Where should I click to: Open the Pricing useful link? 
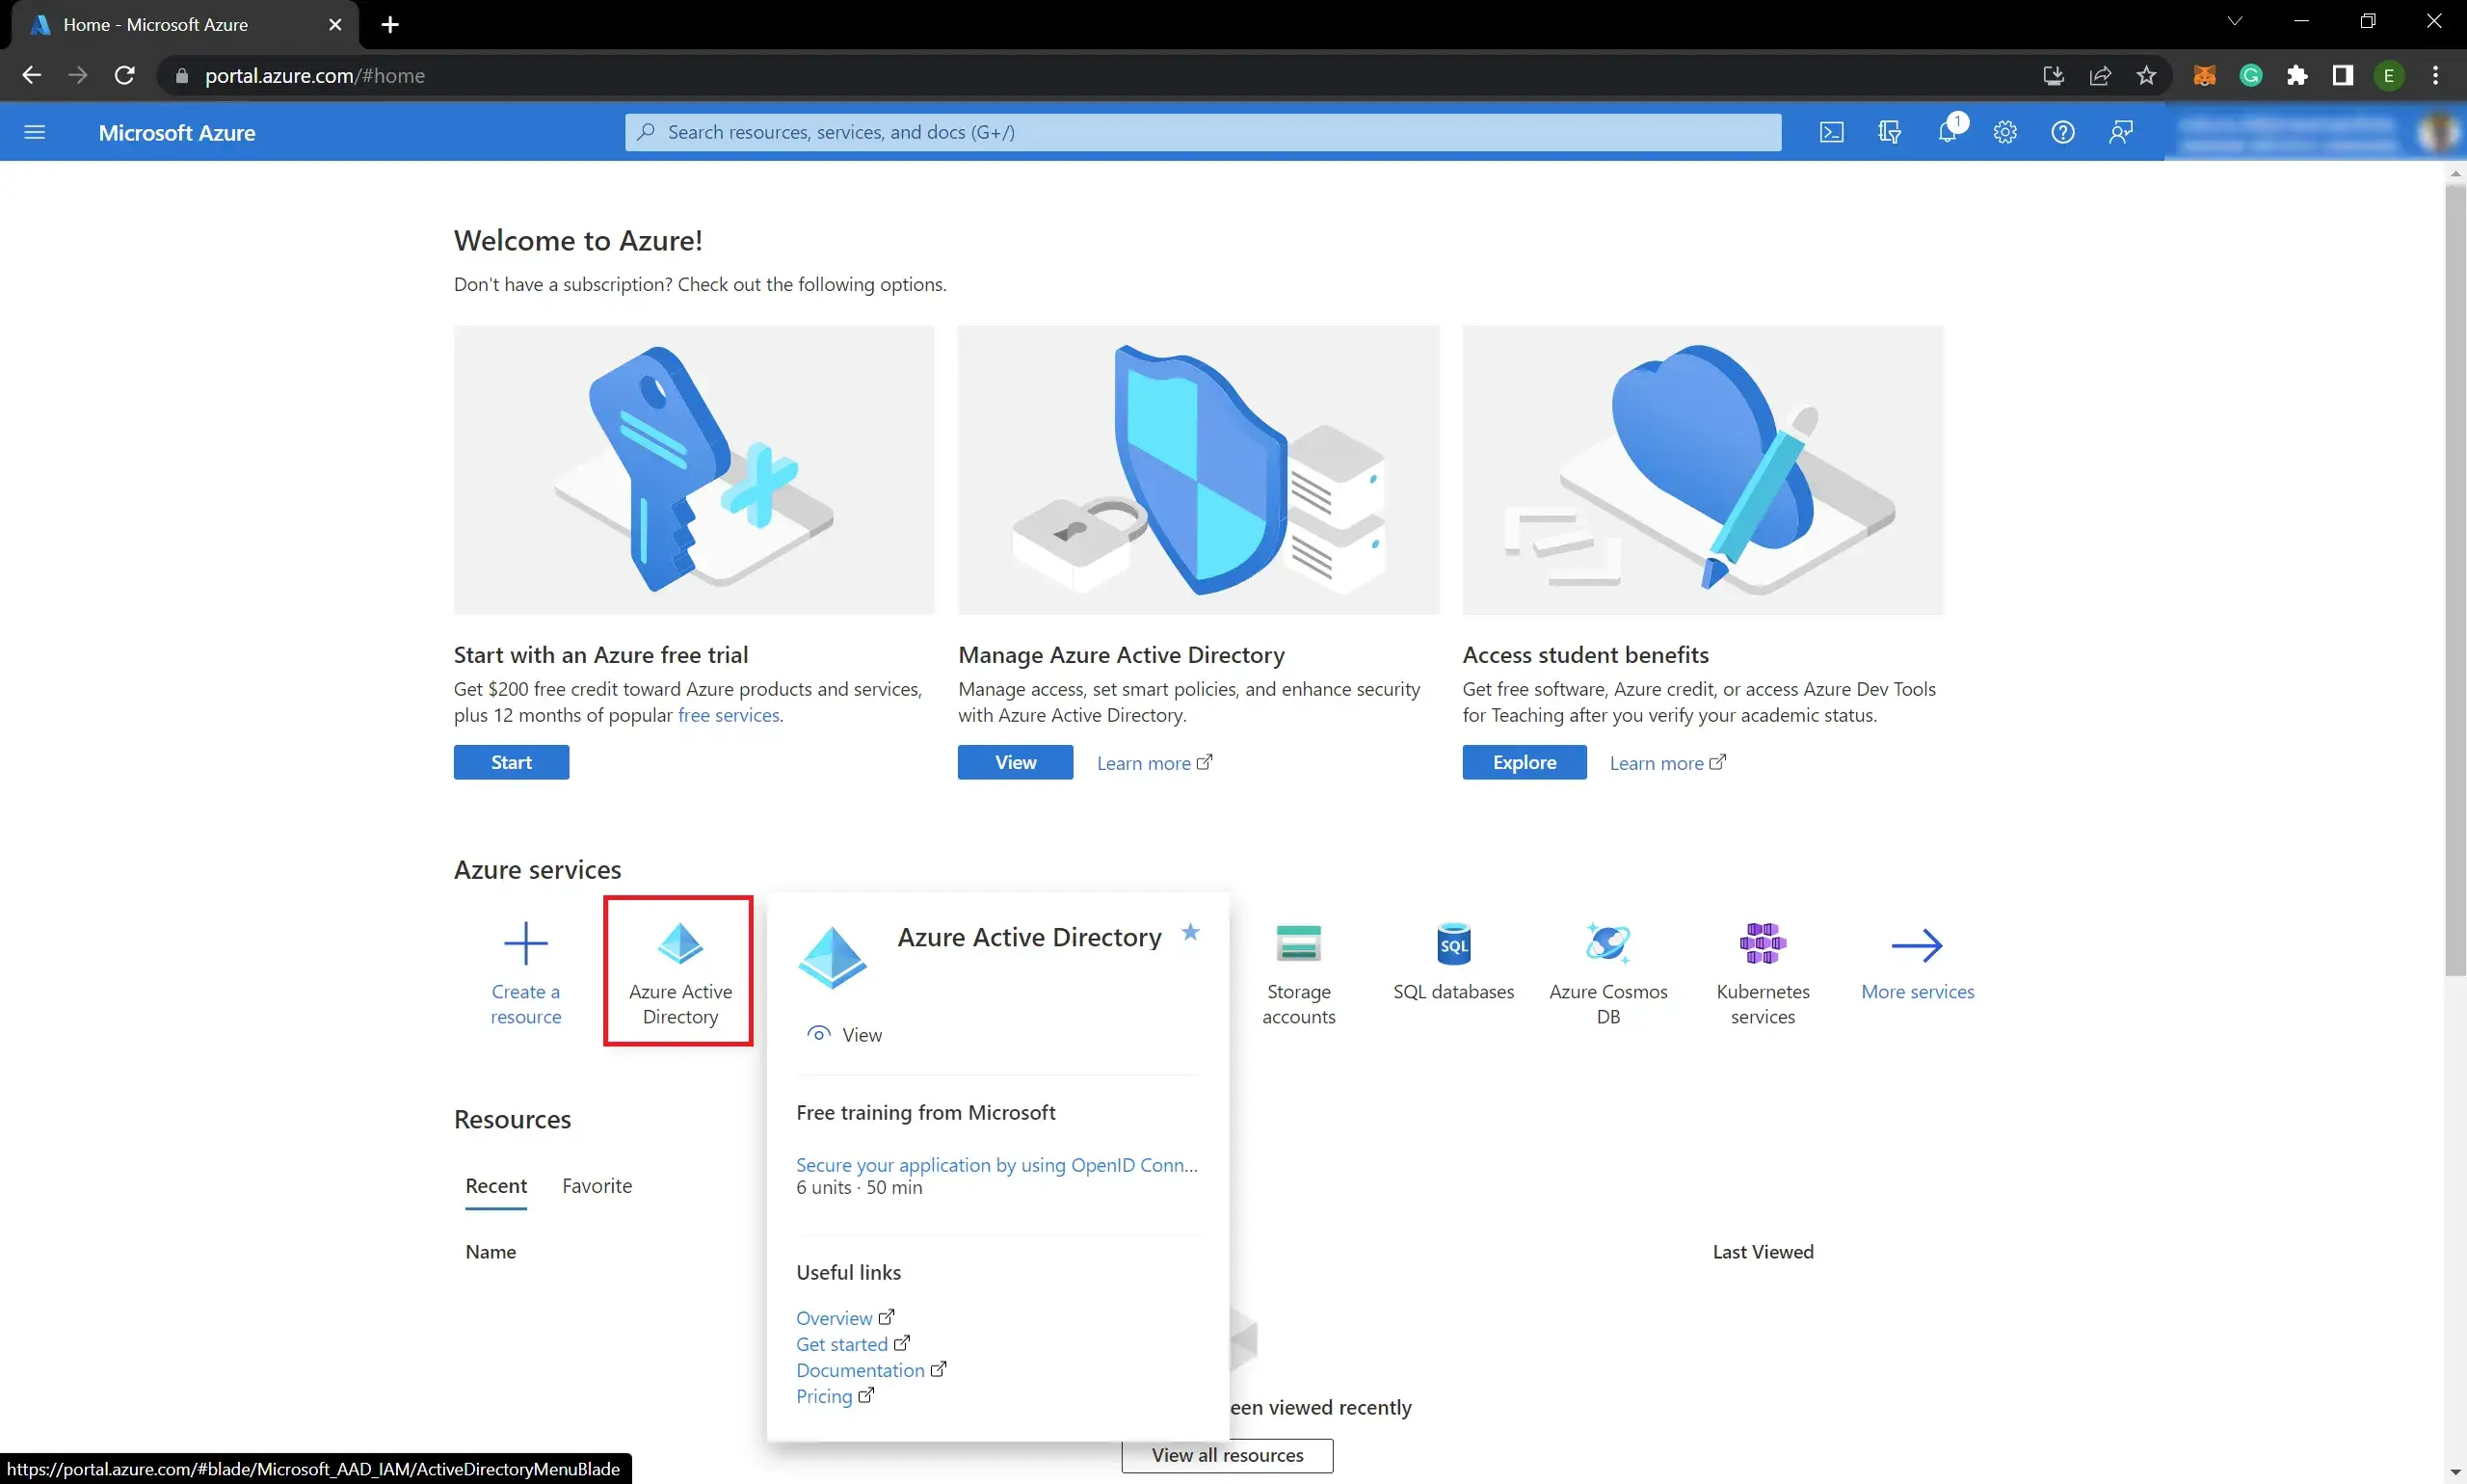[x=835, y=1396]
